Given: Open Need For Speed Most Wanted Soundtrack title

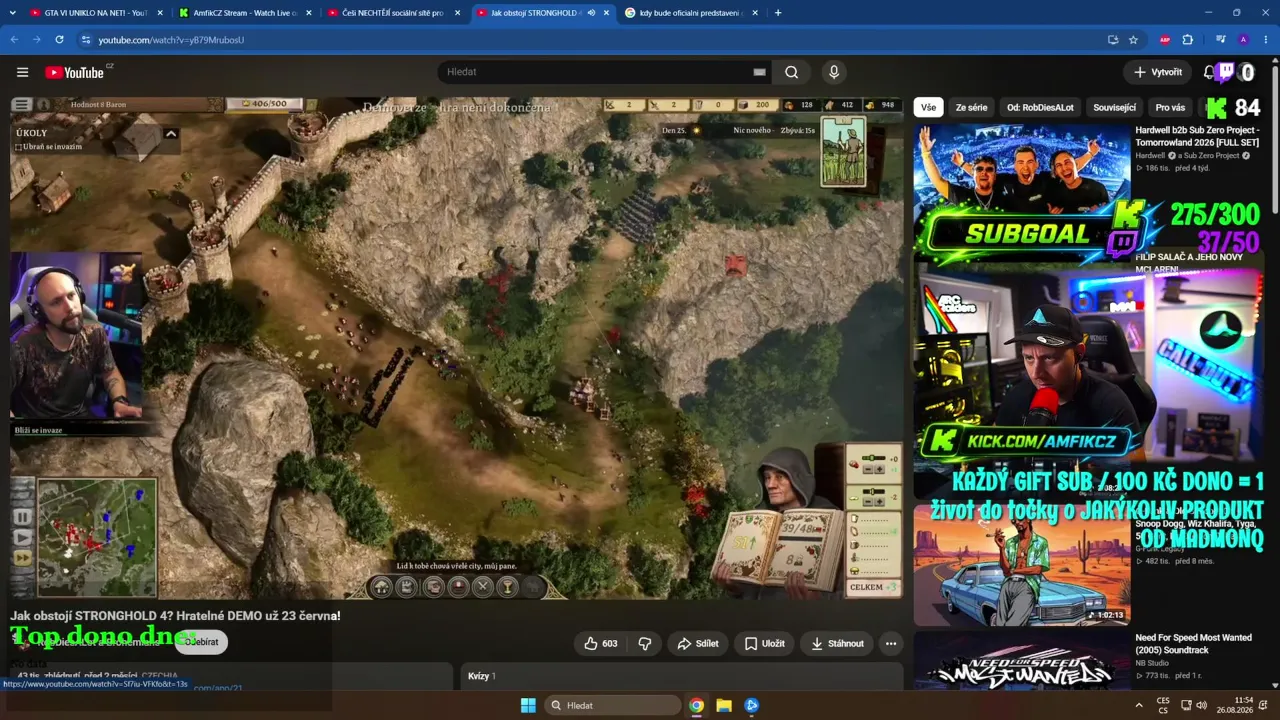Looking at the screenshot, I should [x=1193, y=643].
